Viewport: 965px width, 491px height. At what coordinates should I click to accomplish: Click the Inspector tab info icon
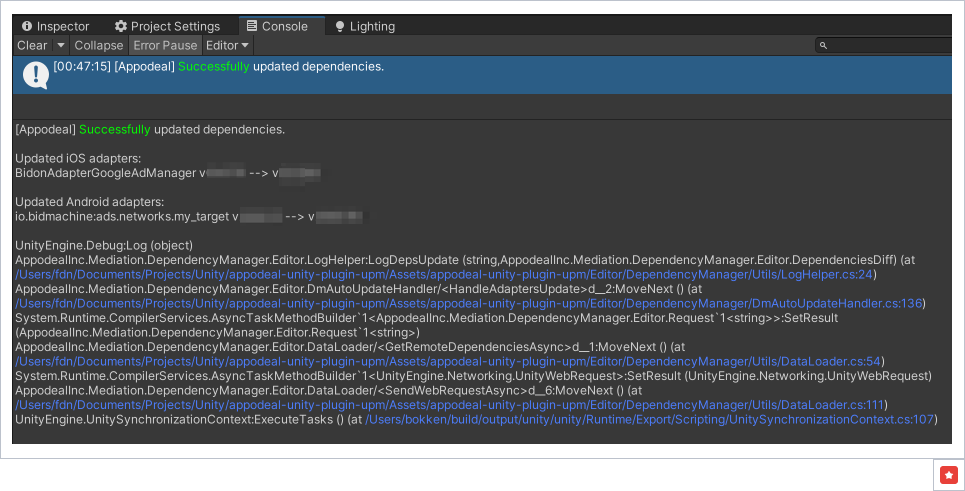pyautogui.click(x=27, y=27)
